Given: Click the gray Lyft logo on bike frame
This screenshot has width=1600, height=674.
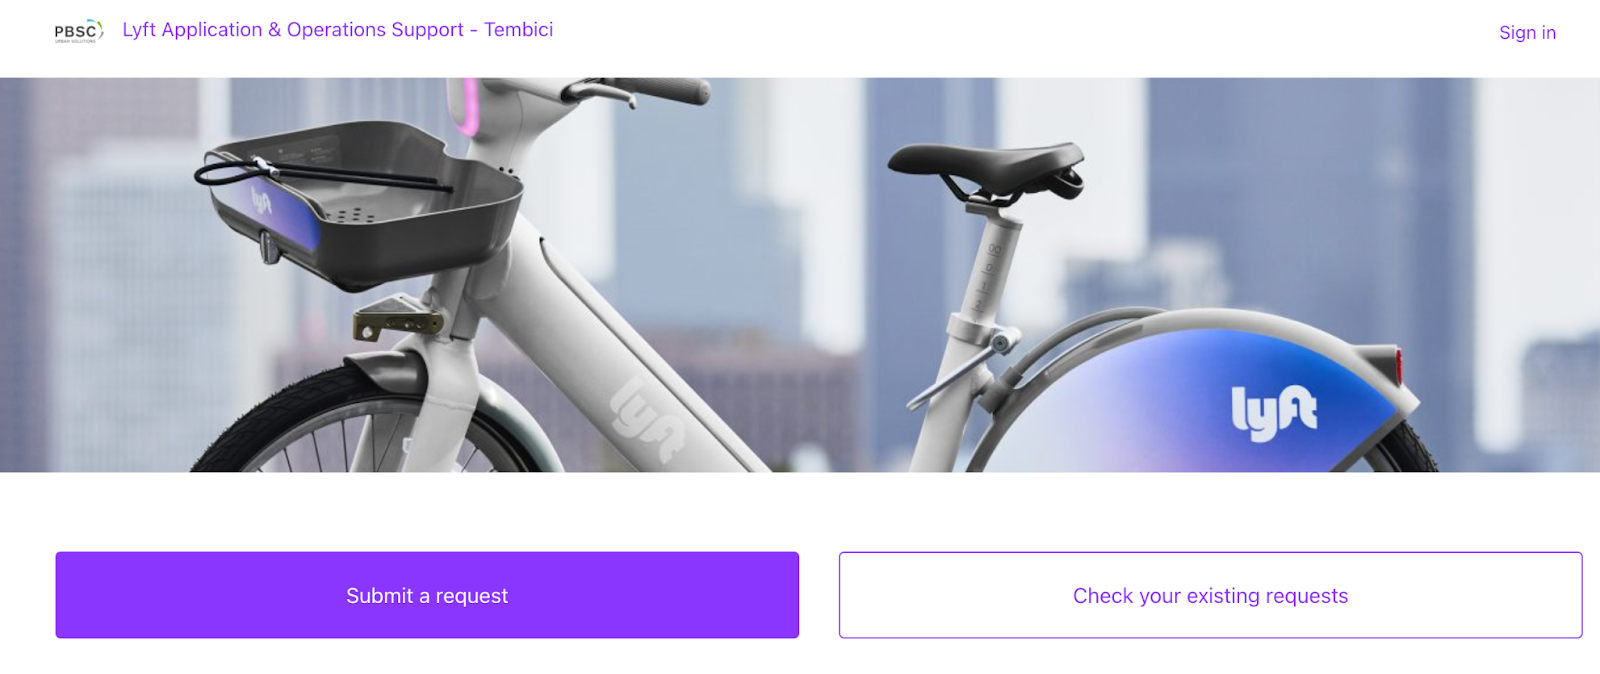Looking at the screenshot, I should (648, 420).
